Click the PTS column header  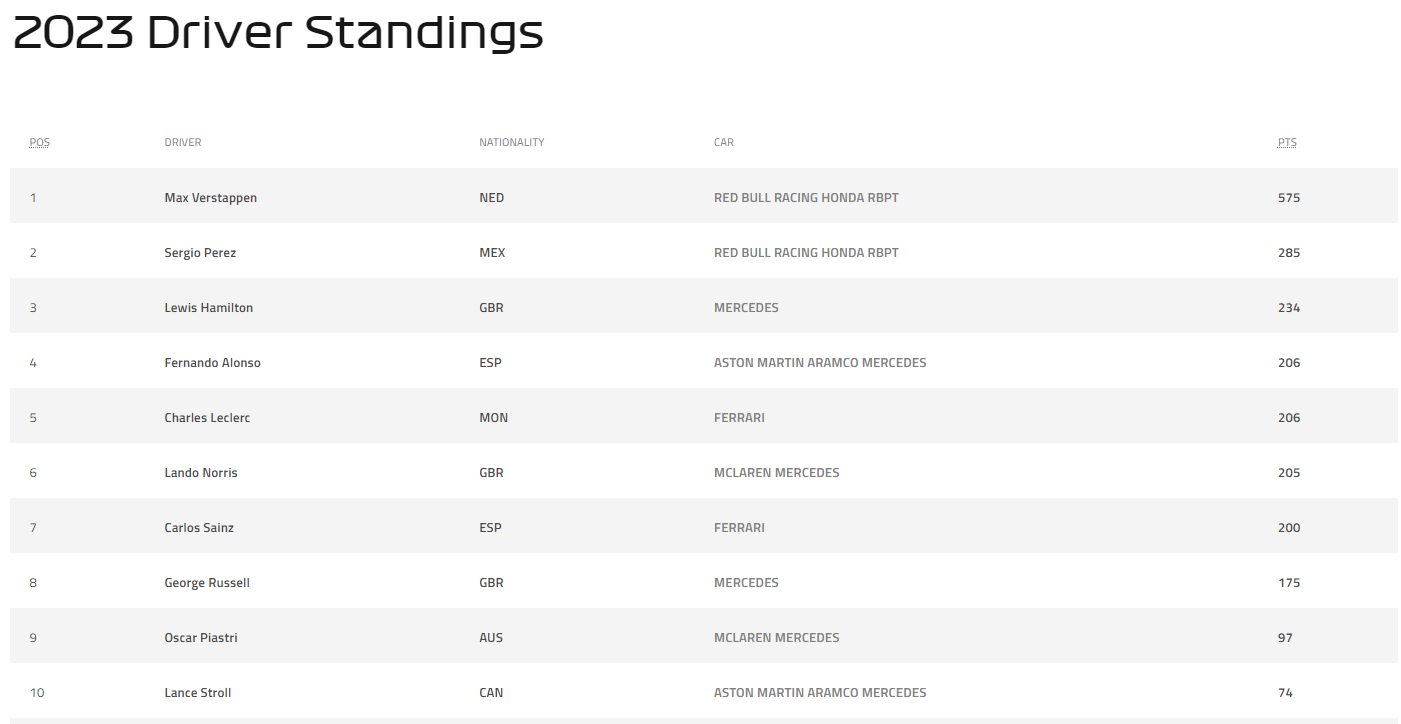[1287, 143]
